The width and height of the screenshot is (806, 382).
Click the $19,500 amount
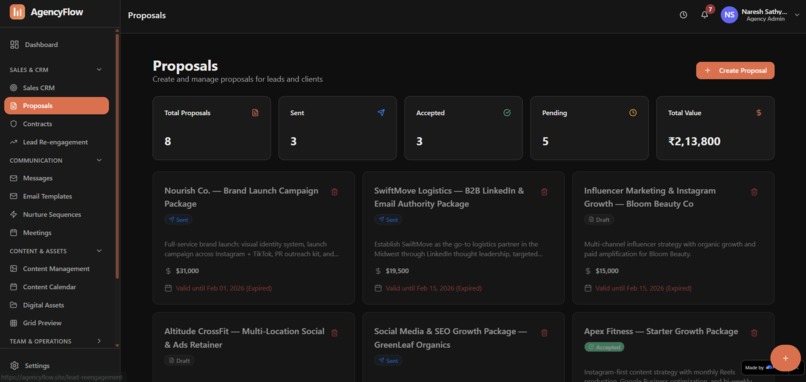tap(397, 271)
